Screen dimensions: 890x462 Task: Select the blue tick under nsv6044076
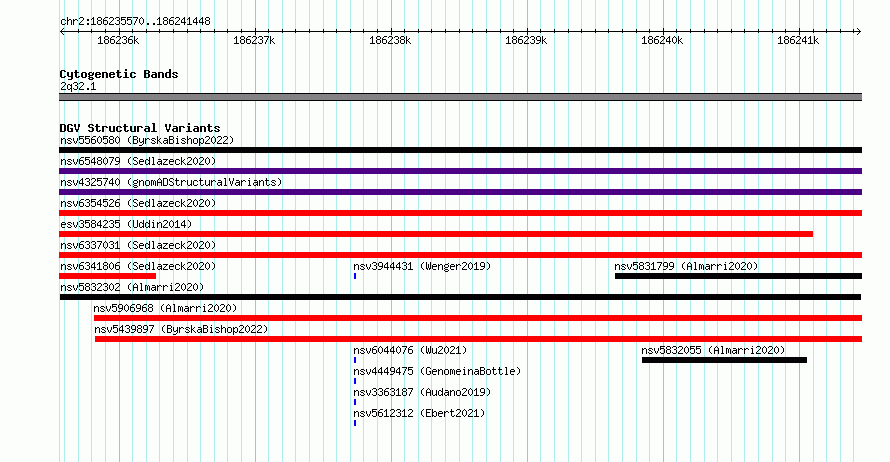[x=355, y=360]
